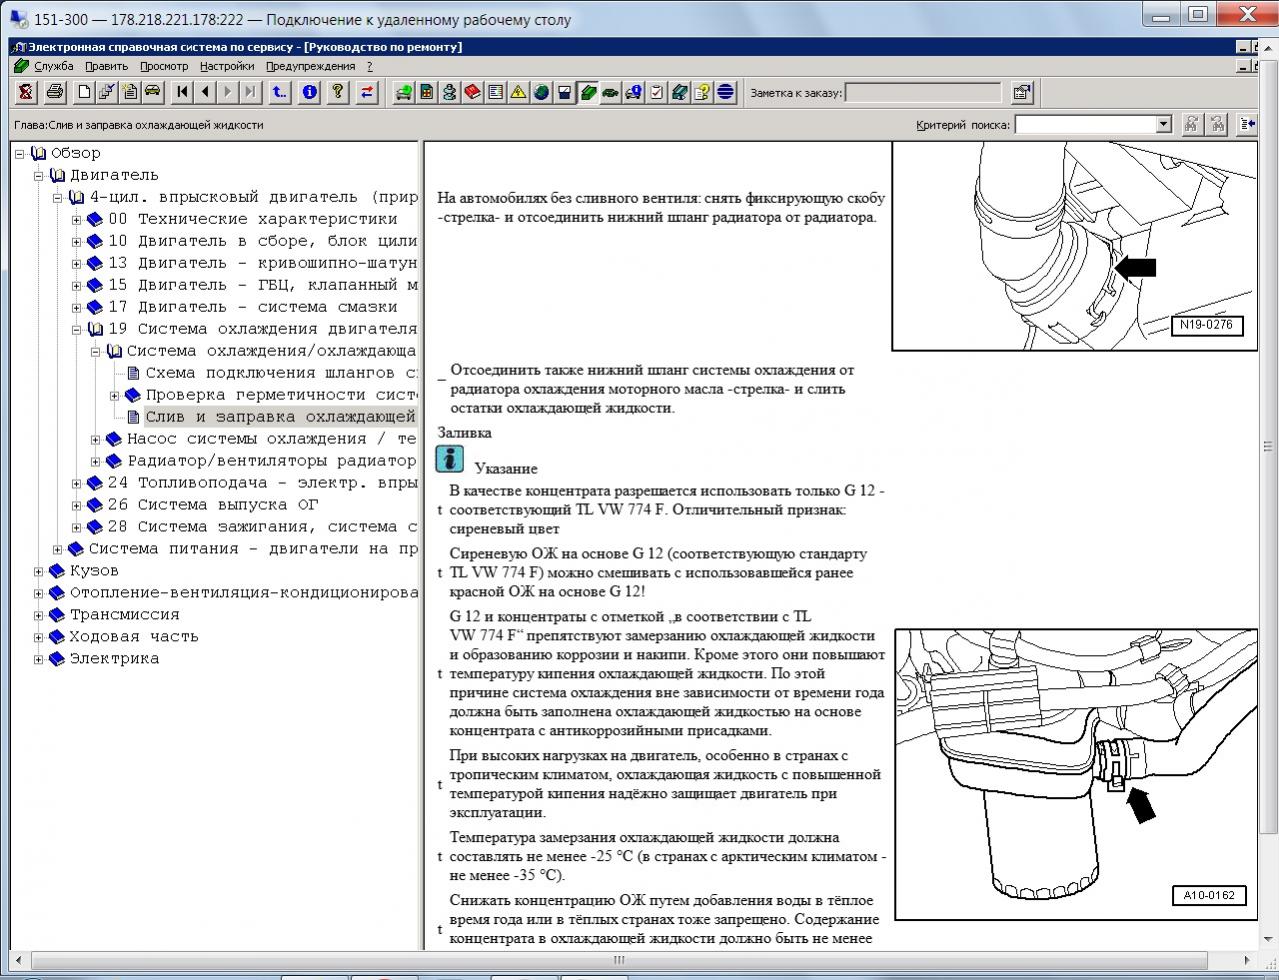Select Схема подключения шлангов tree item
The height and width of the screenshot is (980, 1279).
(282, 373)
